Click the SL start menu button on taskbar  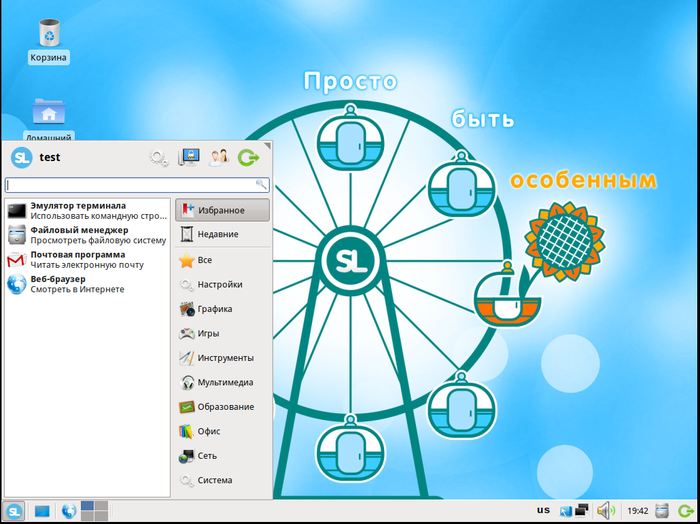tap(14, 511)
